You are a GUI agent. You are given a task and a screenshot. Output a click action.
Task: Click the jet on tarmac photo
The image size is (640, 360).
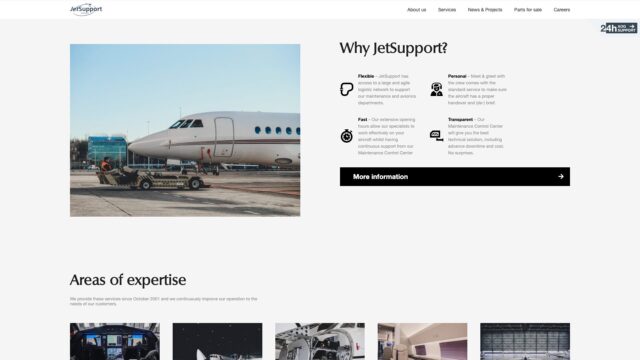point(185,130)
